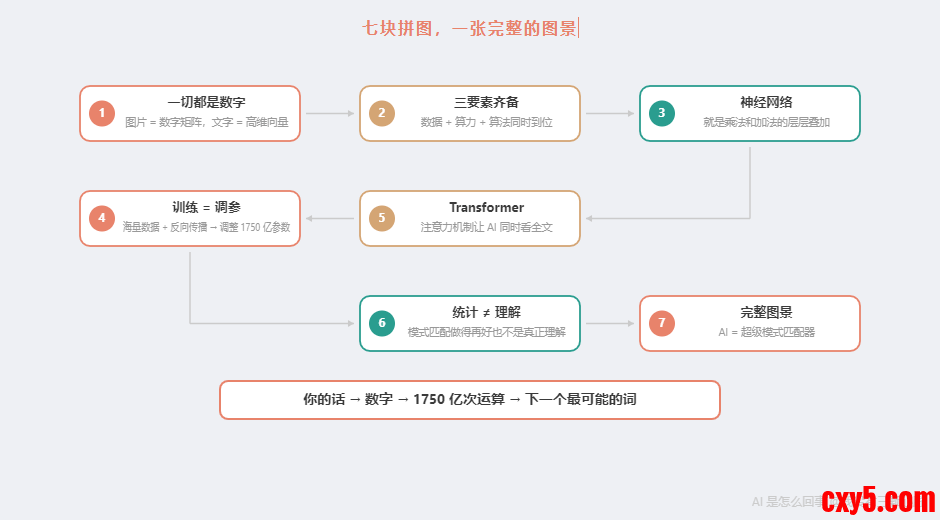This screenshot has height=520, width=940.
Task: Select the 三要素齐备 card title
Action: [x=486, y=102]
